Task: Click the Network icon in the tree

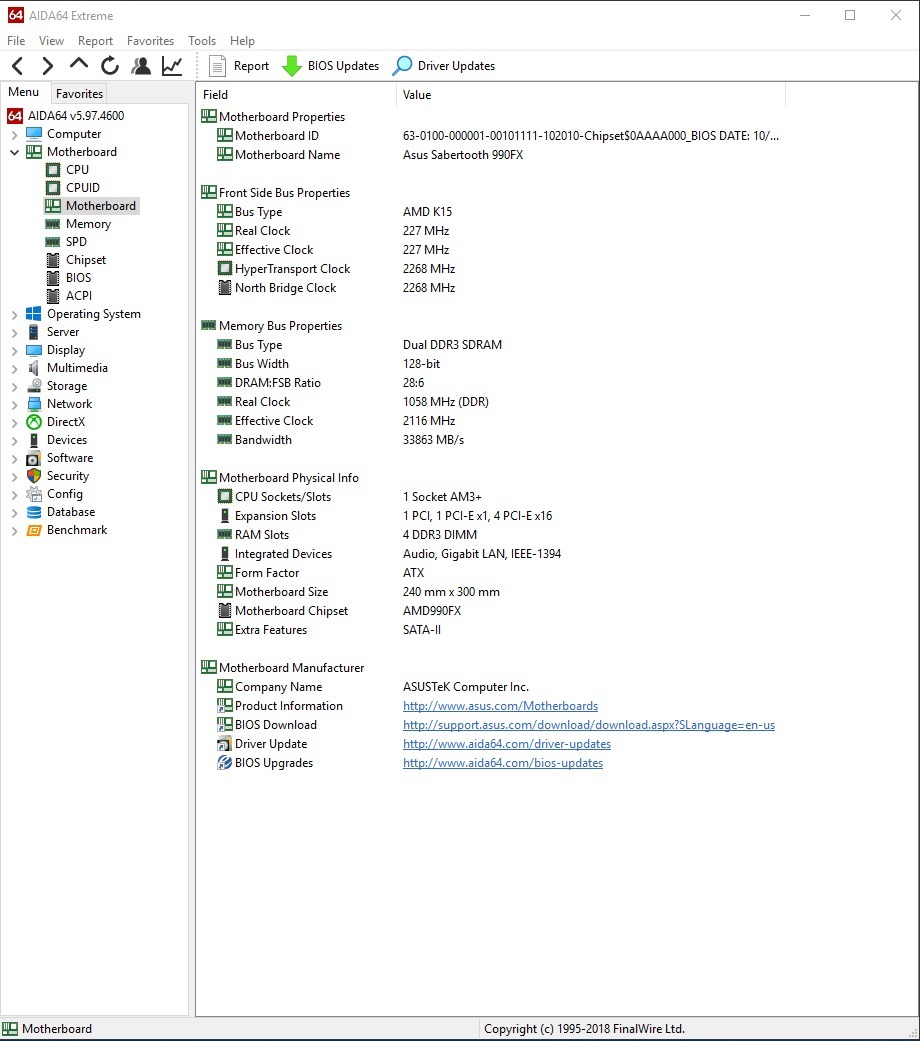Action: click(x=34, y=404)
